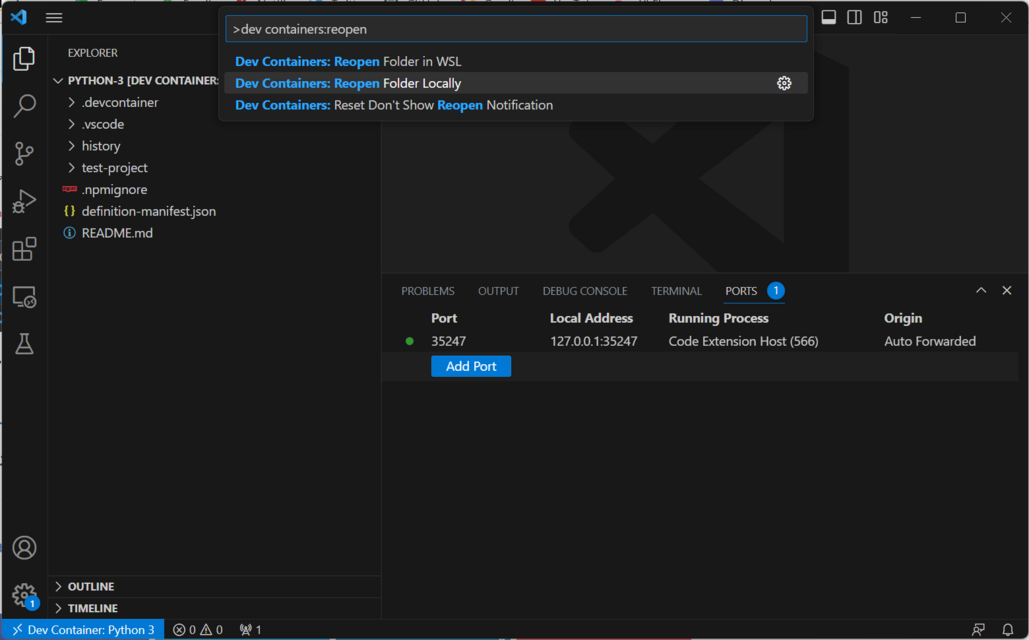Configure keybinding gear for Reopen Folder Locally

(784, 83)
